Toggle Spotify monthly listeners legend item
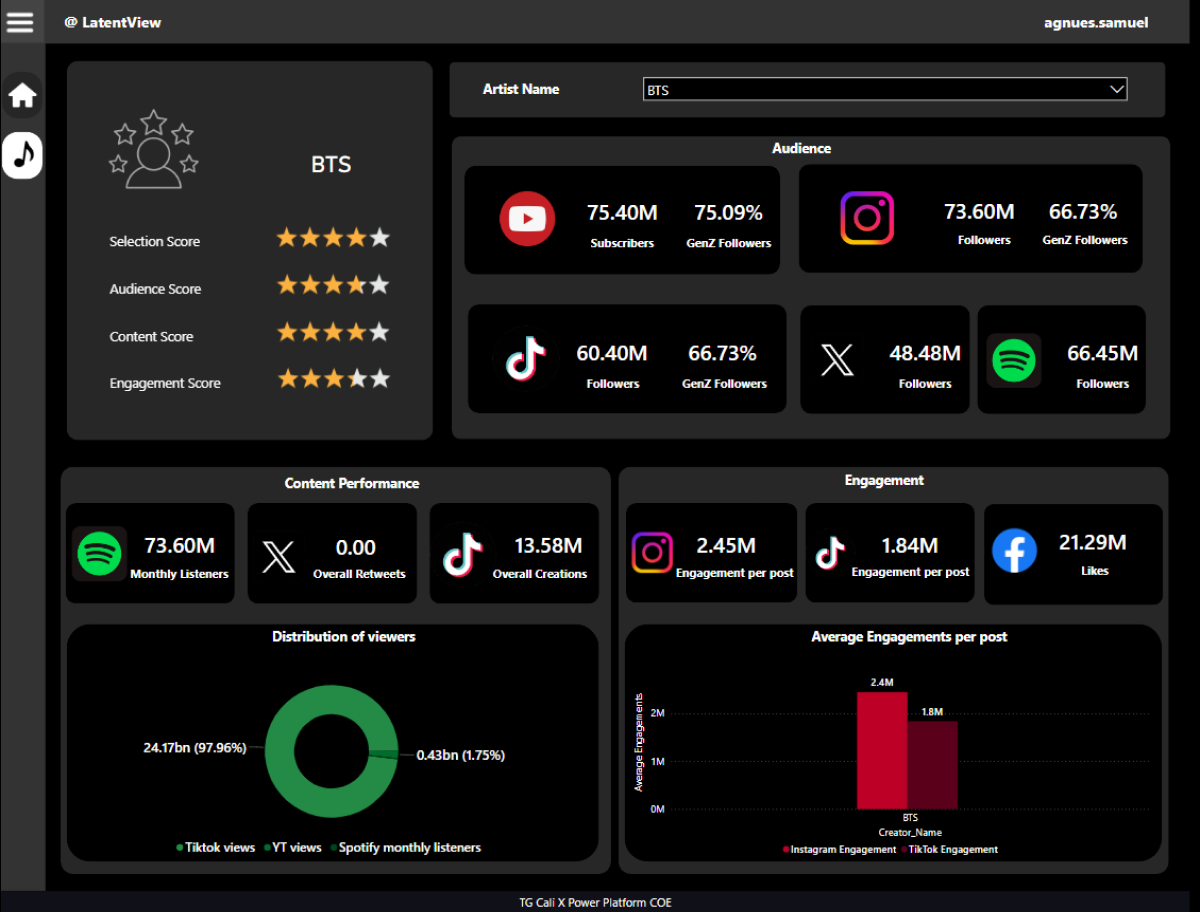Viewport: 1200px width, 912px height. click(405, 847)
